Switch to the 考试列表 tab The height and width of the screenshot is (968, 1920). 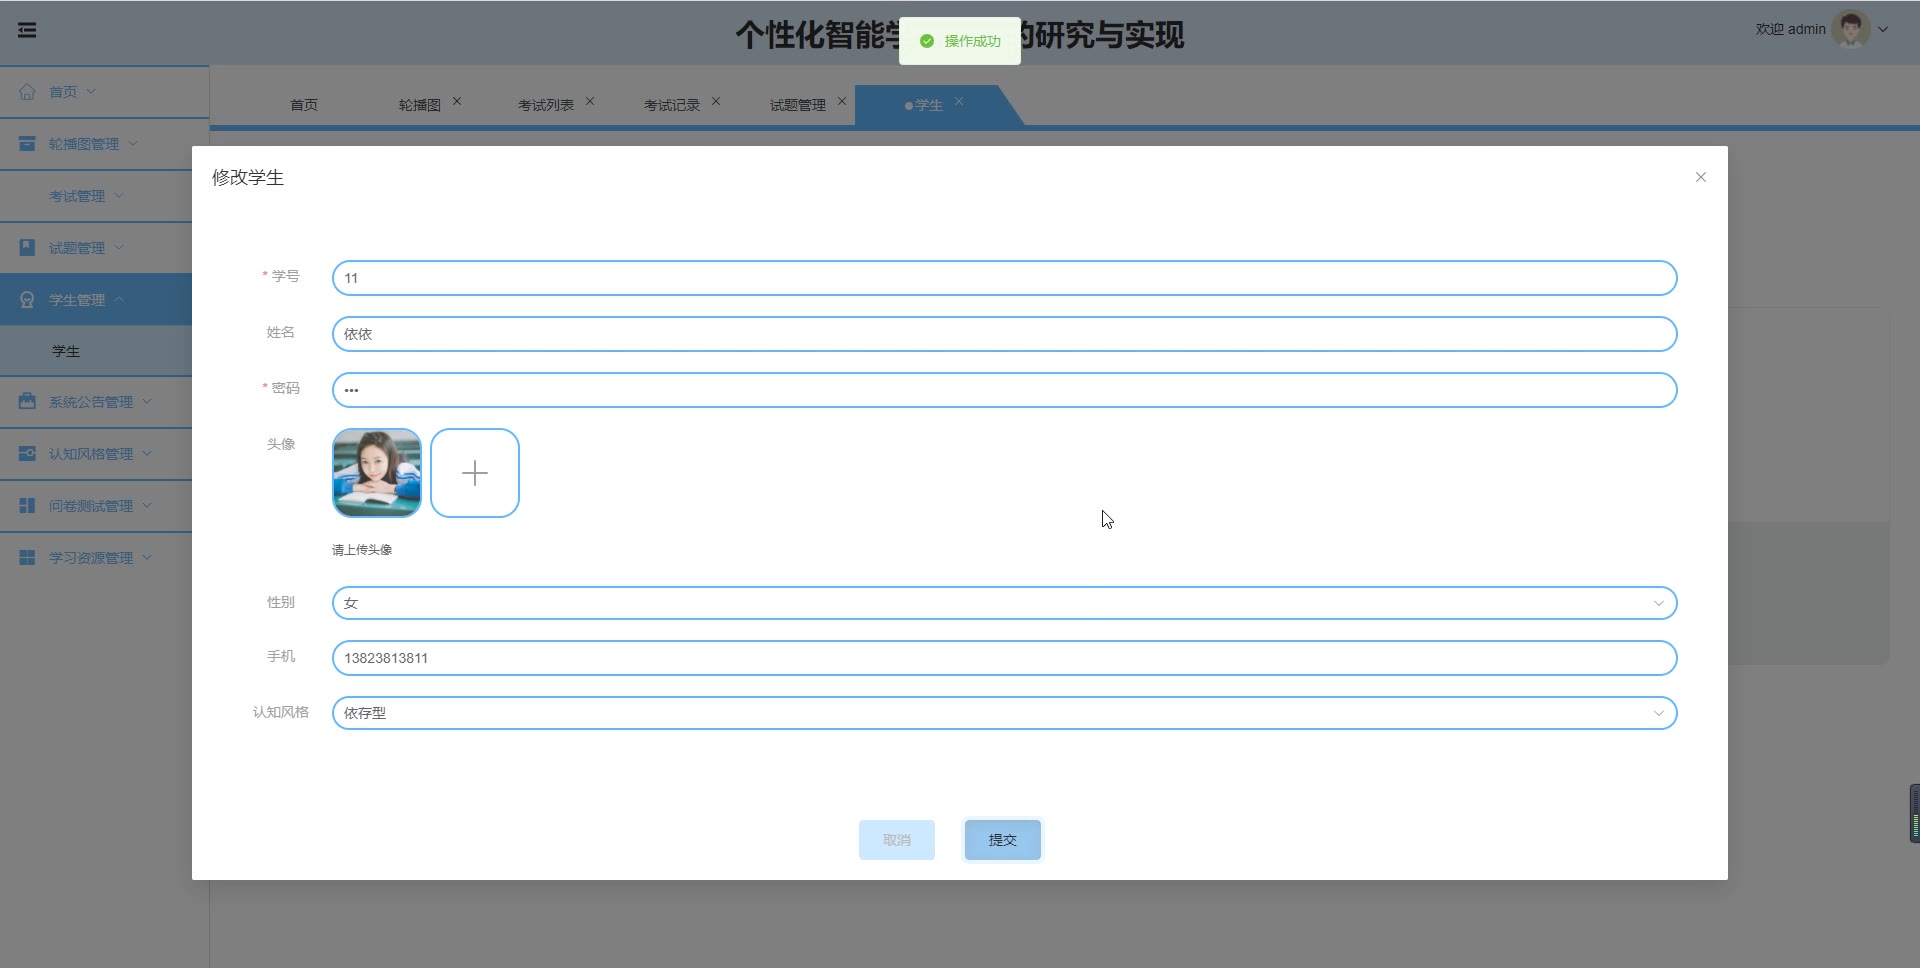click(x=545, y=105)
